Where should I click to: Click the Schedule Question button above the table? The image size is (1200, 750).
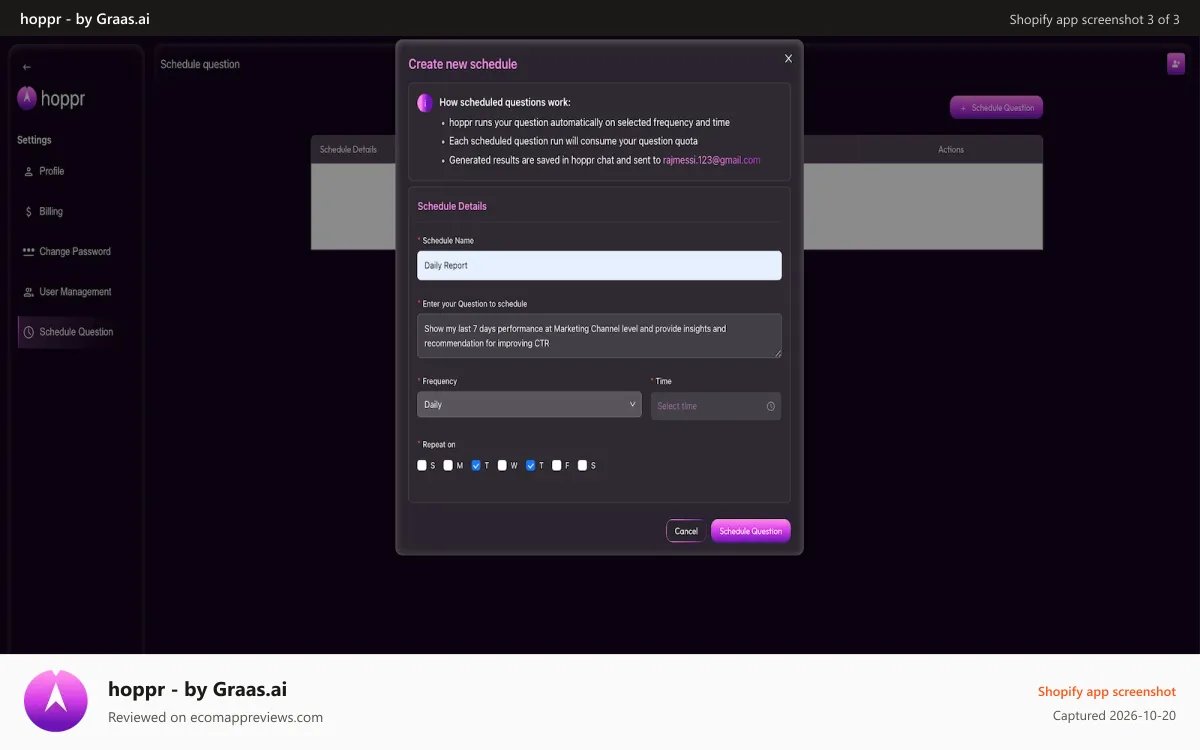click(996, 107)
